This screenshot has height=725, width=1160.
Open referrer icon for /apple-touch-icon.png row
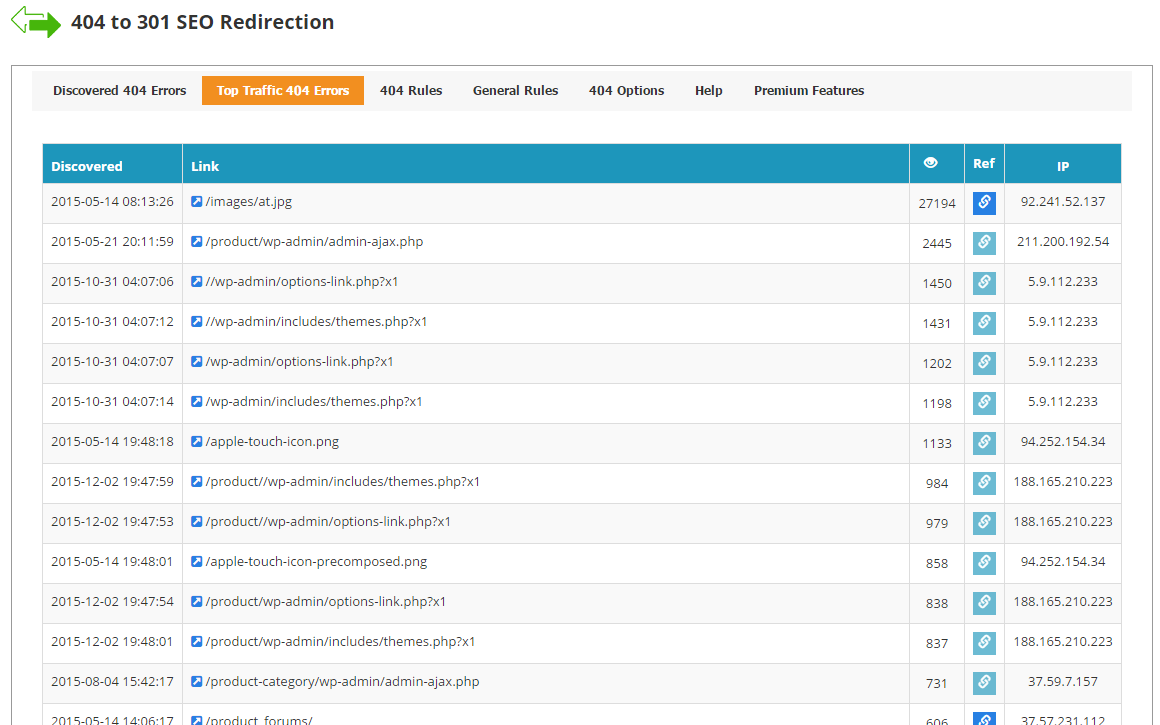tap(984, 442)
